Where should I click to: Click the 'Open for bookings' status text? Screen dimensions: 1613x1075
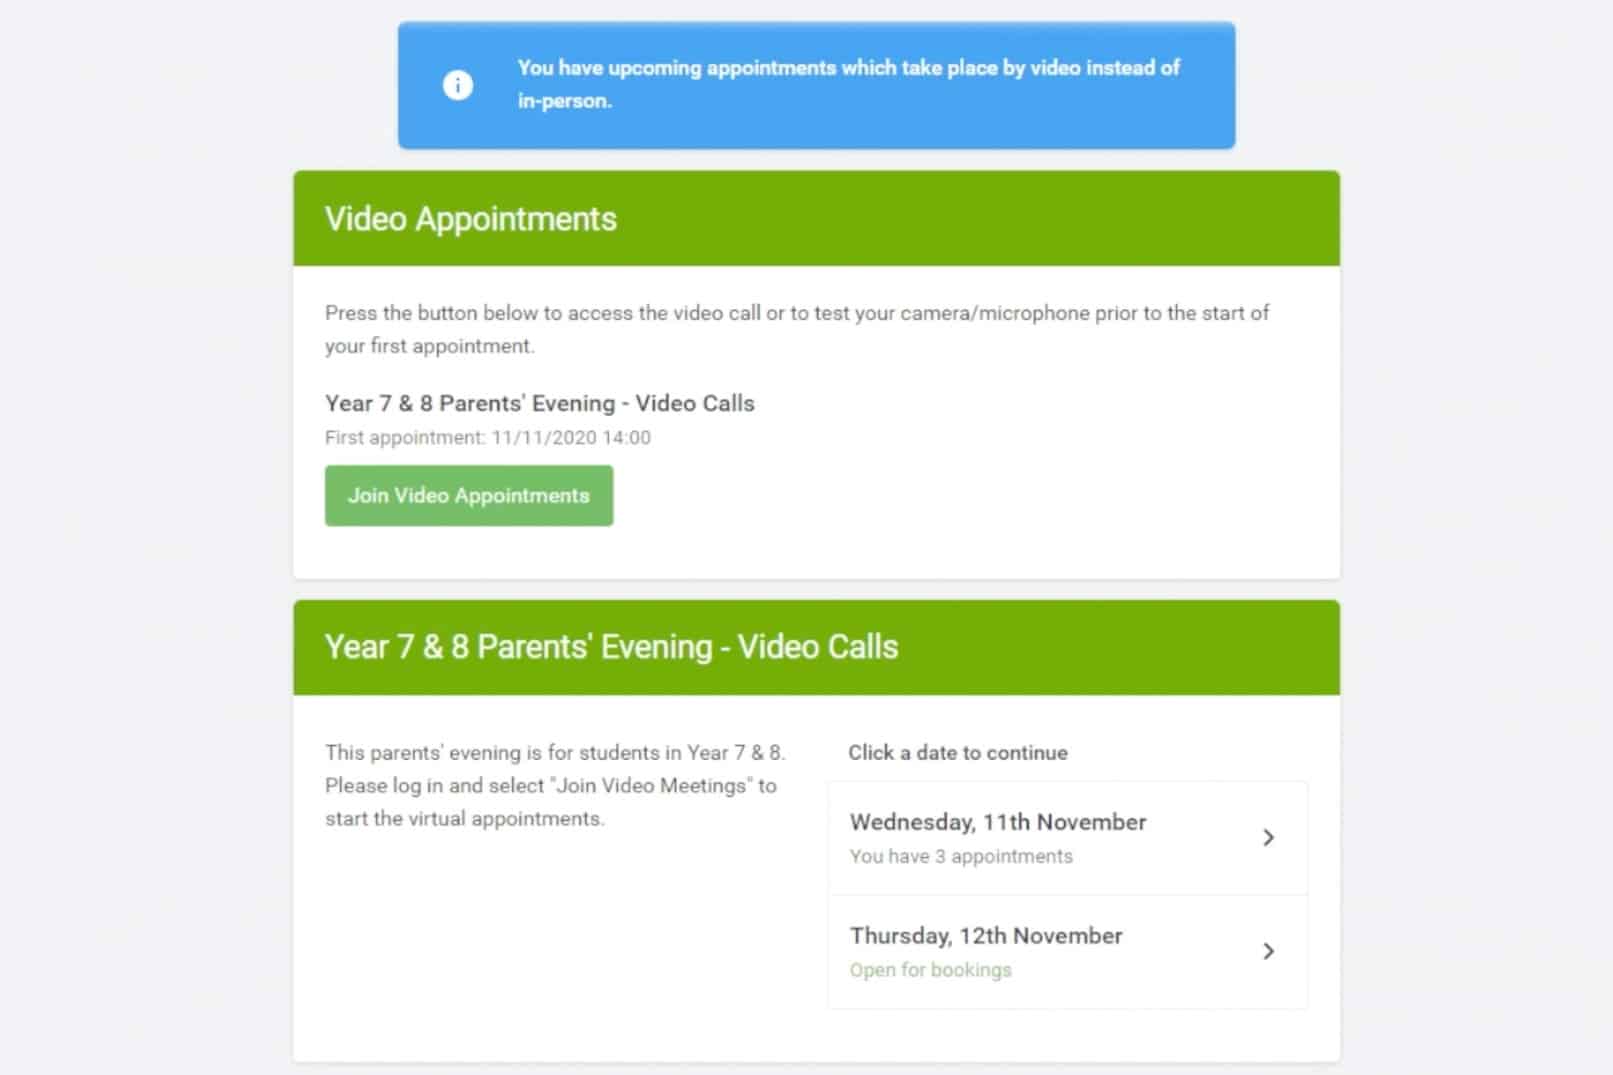click(x=930, y=970)
